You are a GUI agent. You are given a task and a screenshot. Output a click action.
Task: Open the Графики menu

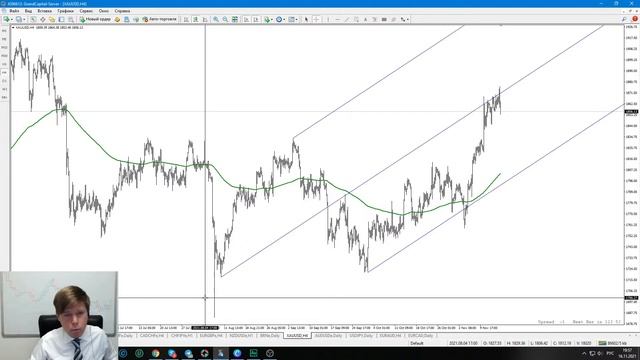[x=65, y=11]
